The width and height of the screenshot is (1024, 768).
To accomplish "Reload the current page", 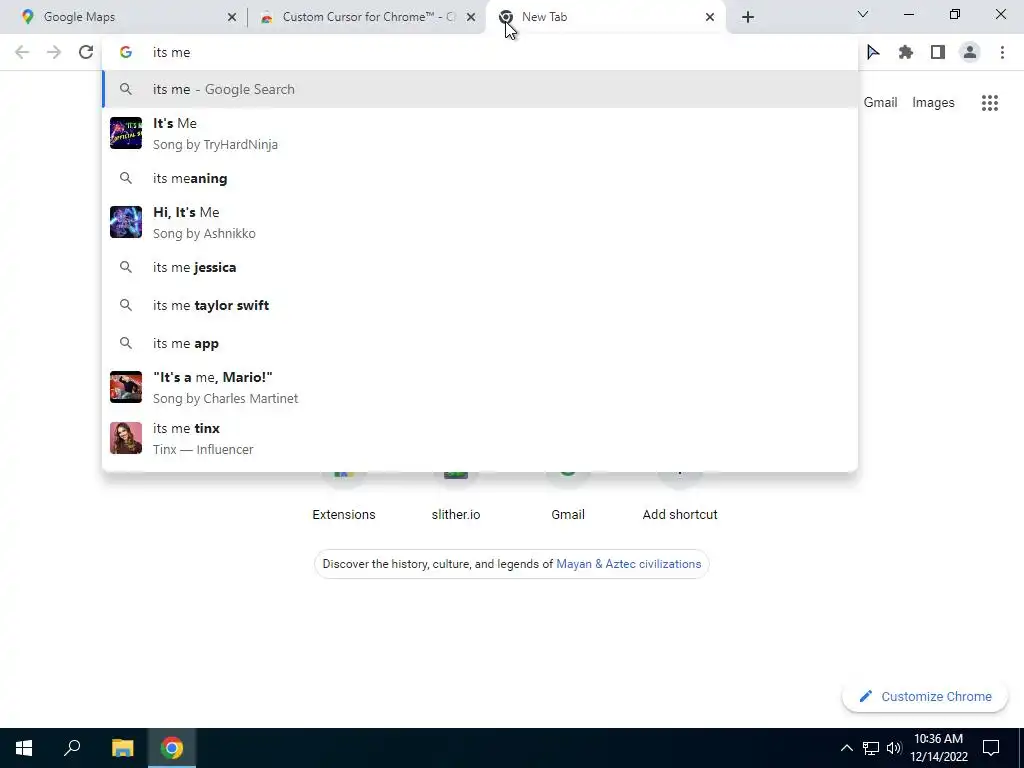I will tap(86, 52).
